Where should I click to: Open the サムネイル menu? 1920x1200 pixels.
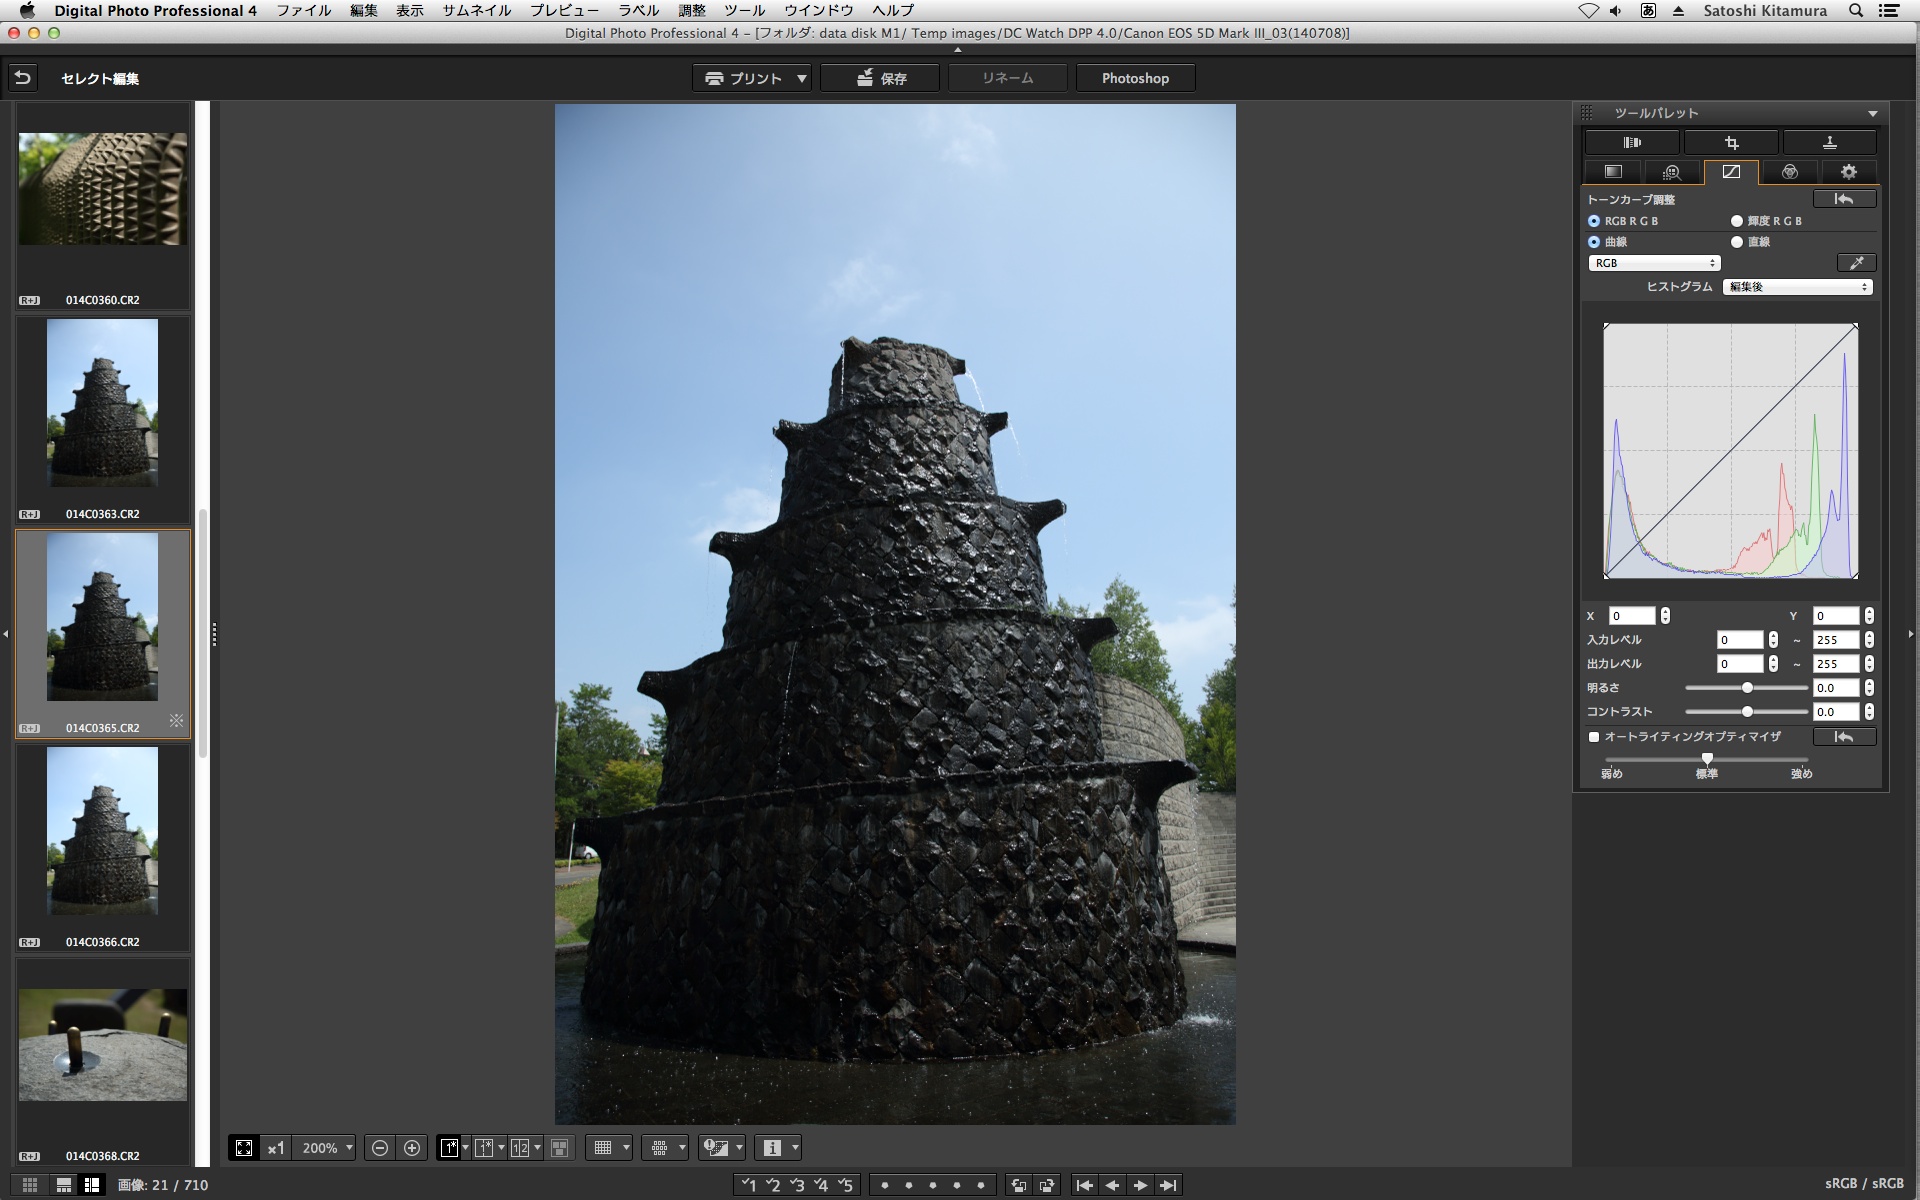pyautogui.click(x=477, y=11)
